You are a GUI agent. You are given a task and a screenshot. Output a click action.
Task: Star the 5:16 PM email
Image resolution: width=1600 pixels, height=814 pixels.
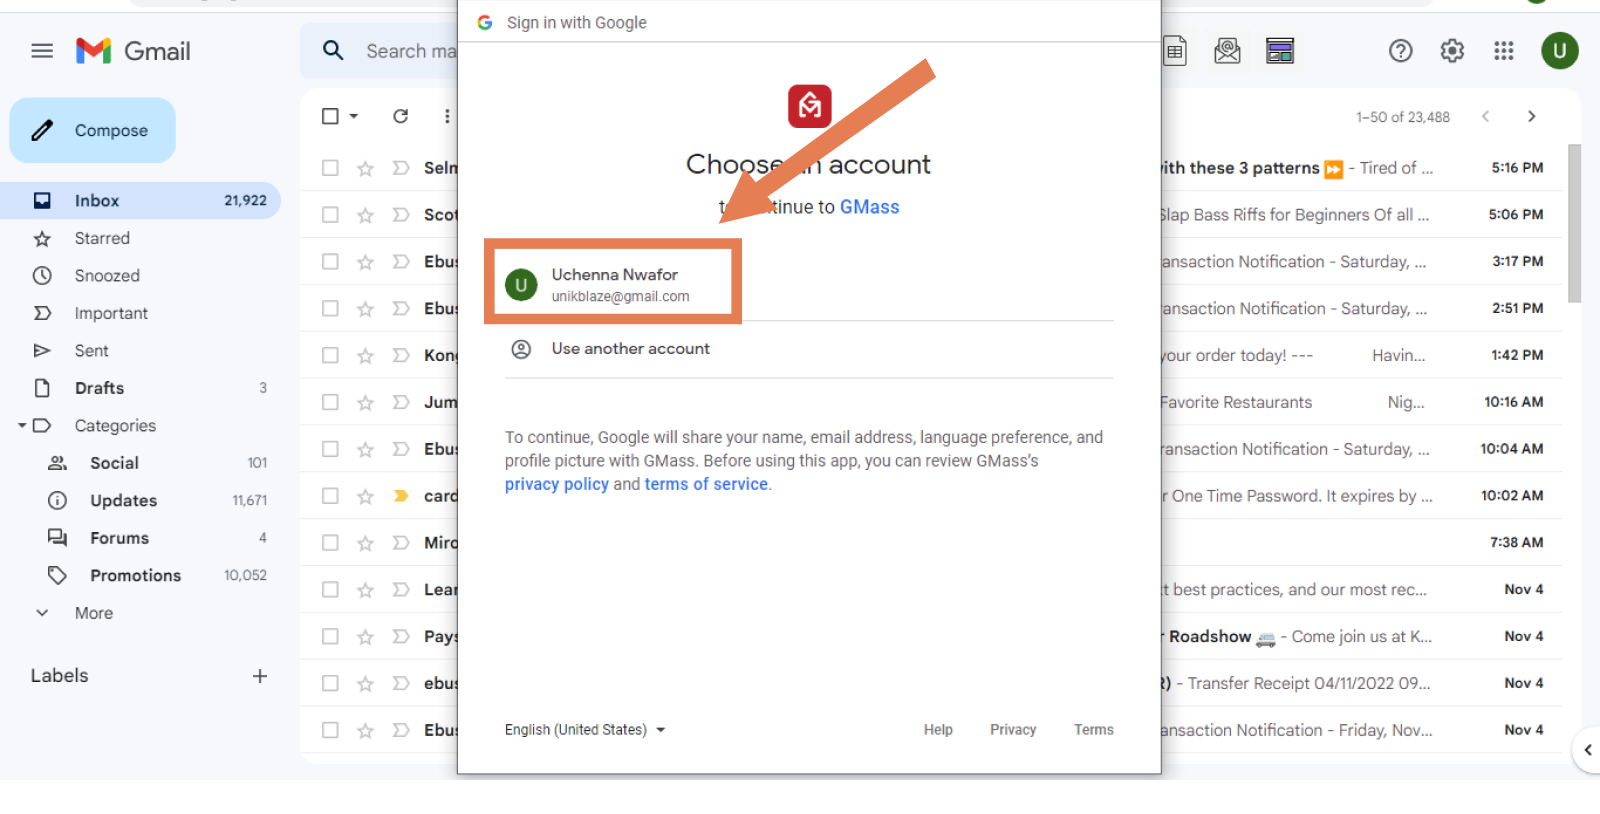coord(365,168)
